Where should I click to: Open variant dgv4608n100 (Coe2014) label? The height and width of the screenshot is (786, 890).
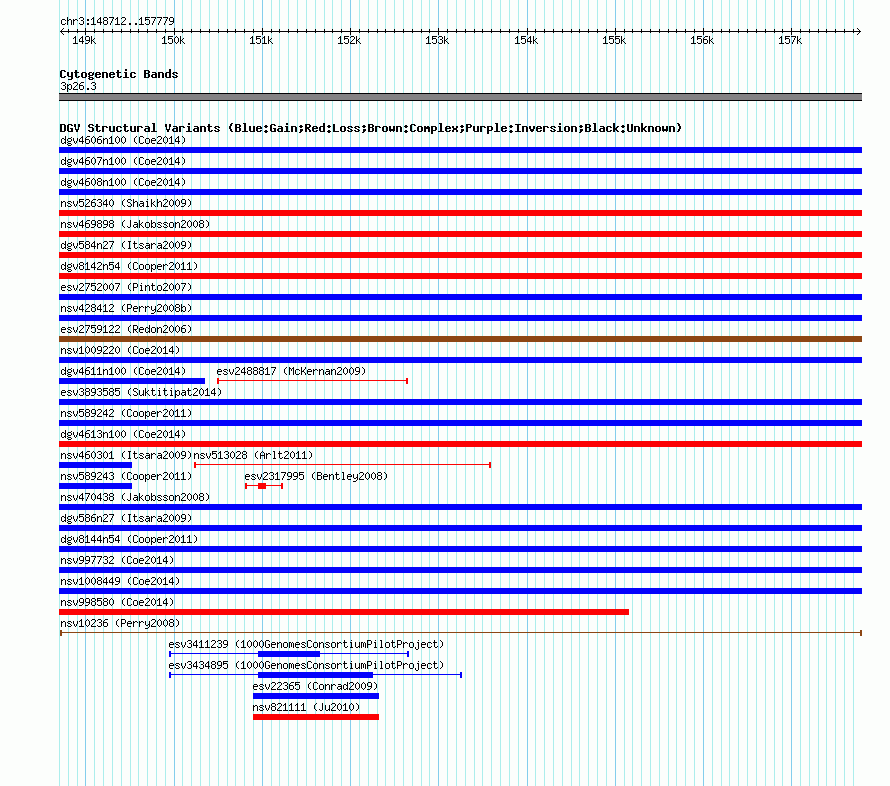(123, 182)
